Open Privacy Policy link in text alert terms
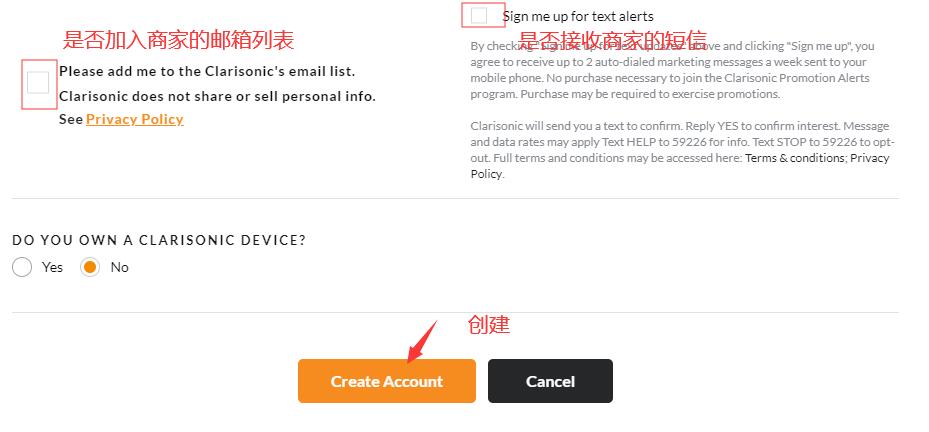The height and width of the screenshot is (432, 929). pos(680,166)
